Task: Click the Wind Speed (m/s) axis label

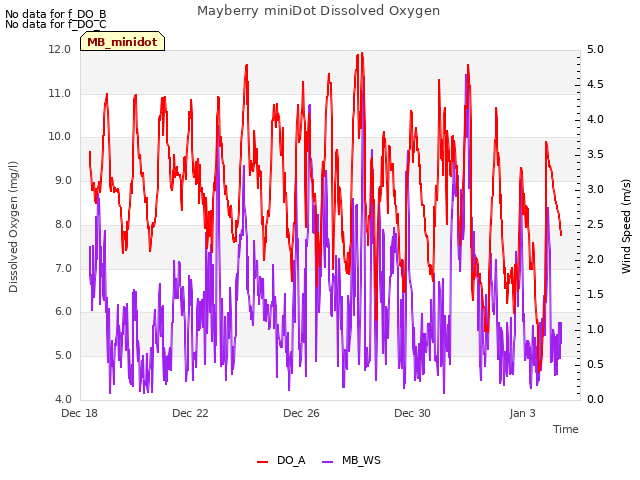Action: [626, 226]
